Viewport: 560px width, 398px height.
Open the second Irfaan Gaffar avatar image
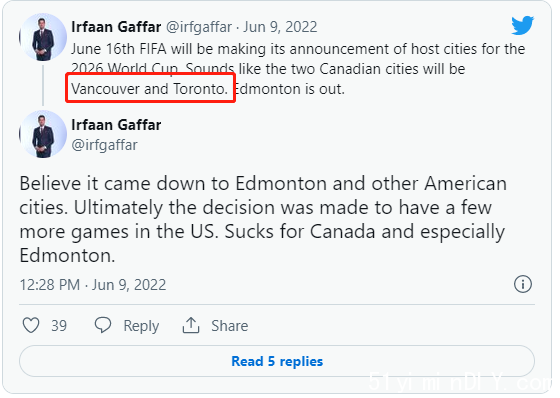(43, 134)
